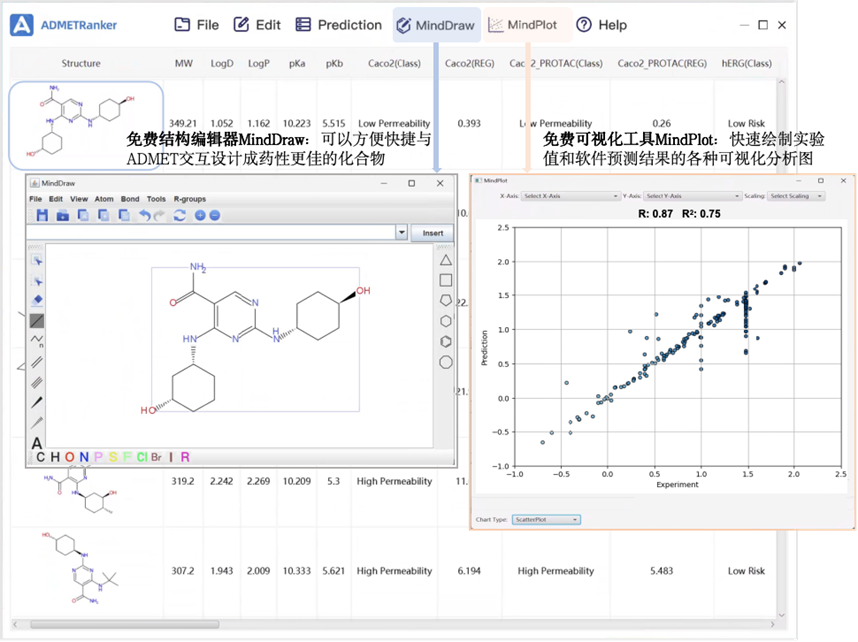Select the carbon C atom button
Viewport: 858px width, 642px height.
click(x=40, y=457)
